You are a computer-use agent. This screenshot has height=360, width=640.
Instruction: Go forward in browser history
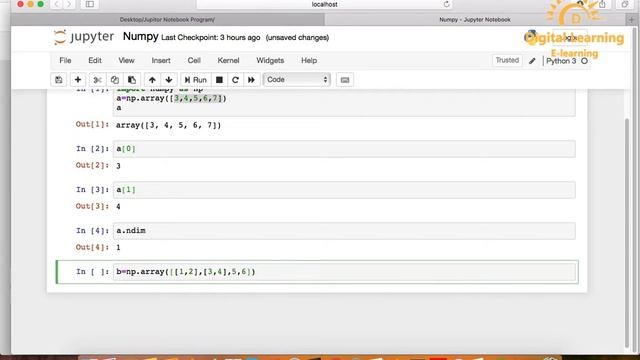pyautogui.click(x=69, y=4)
